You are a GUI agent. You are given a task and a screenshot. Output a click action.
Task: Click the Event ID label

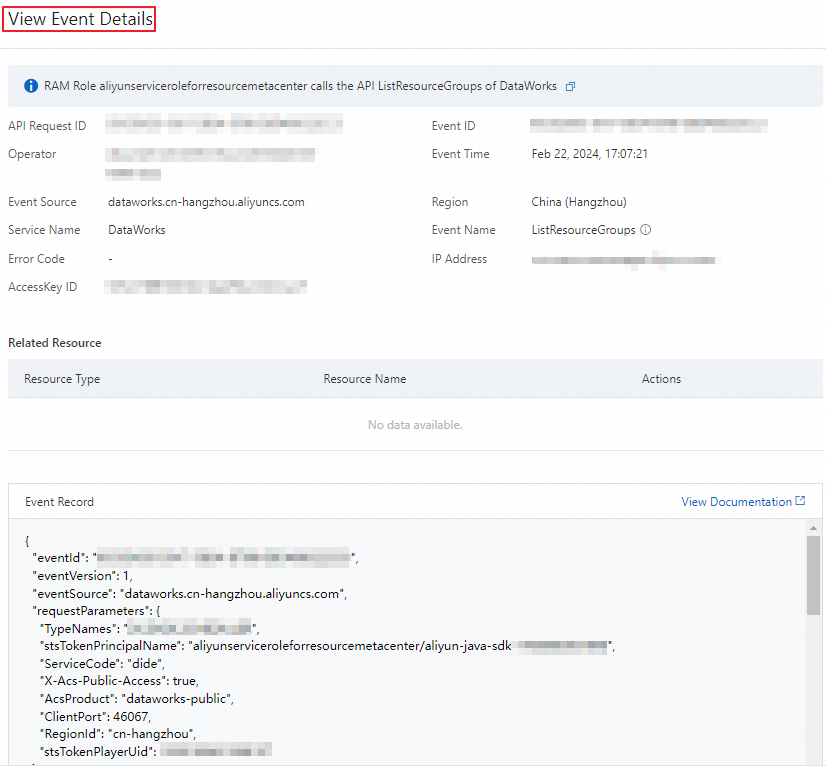[x=454, y=126]
